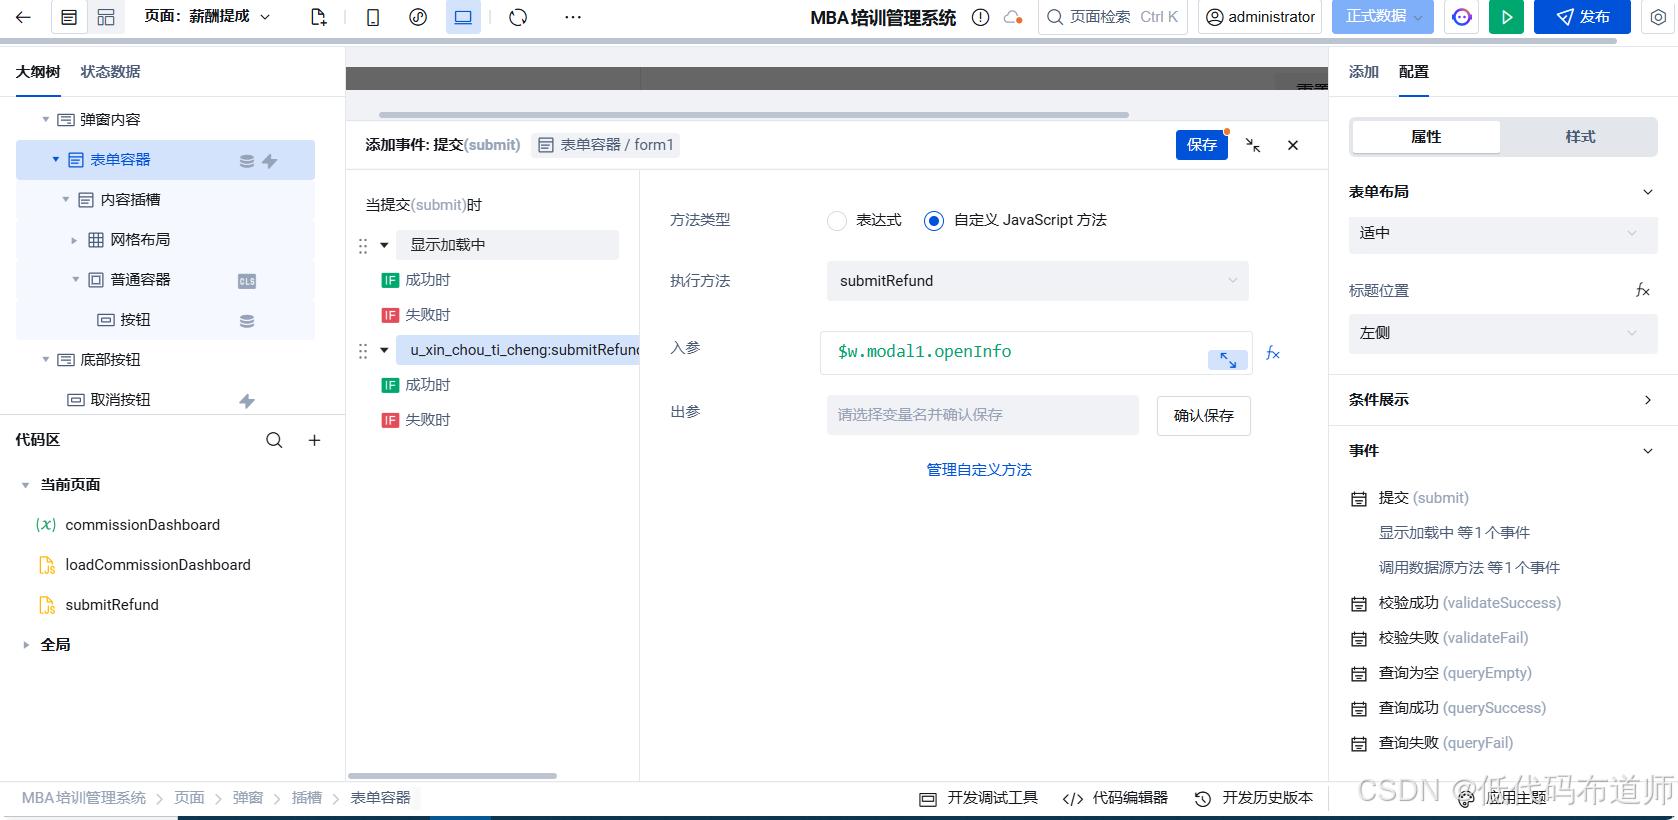Screen dimensions: 1678x820
Task: Open the 标题位置 左侧 dropdown
Action: click(x=1503, y=333)
